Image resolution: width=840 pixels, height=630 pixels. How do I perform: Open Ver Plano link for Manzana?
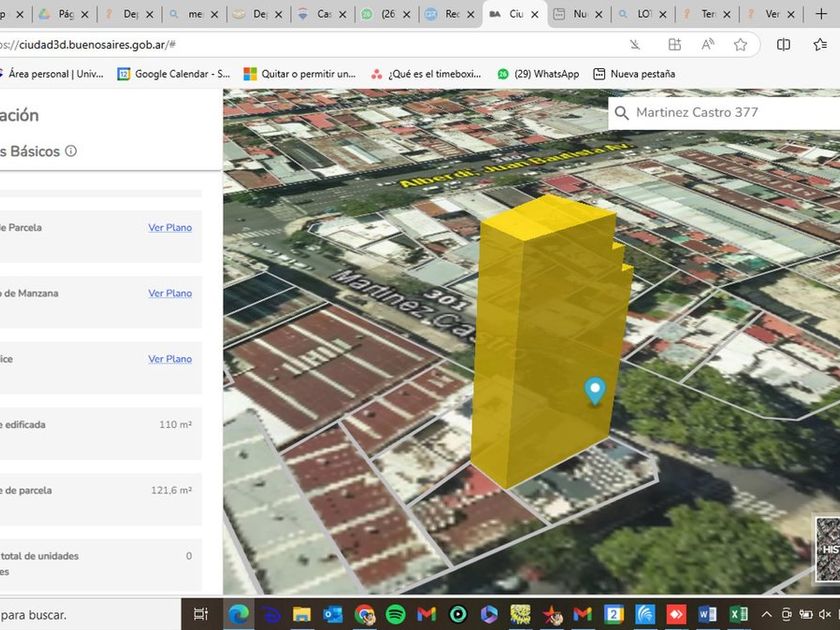pos(170,294)
